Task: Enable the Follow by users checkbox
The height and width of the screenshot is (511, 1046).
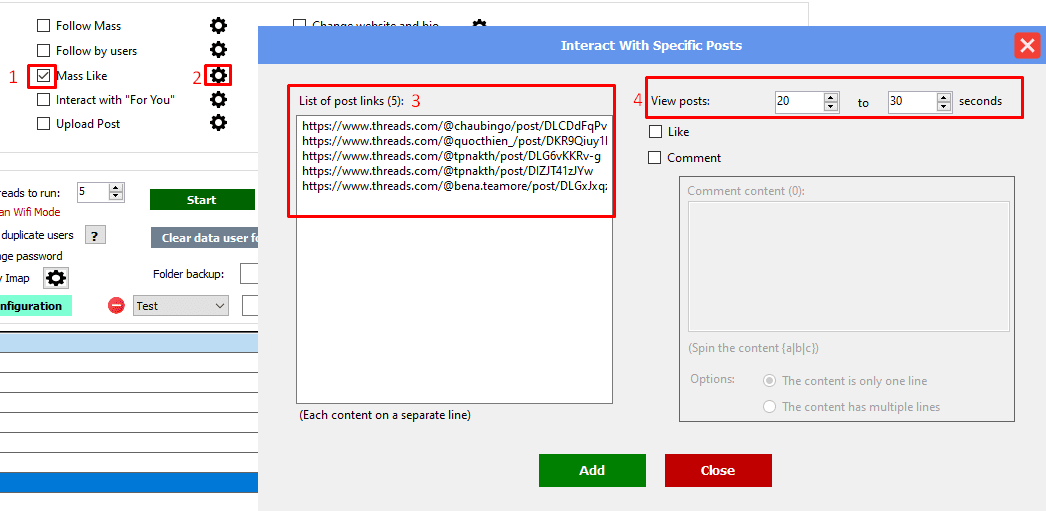Action: click(x=43, y=51)
